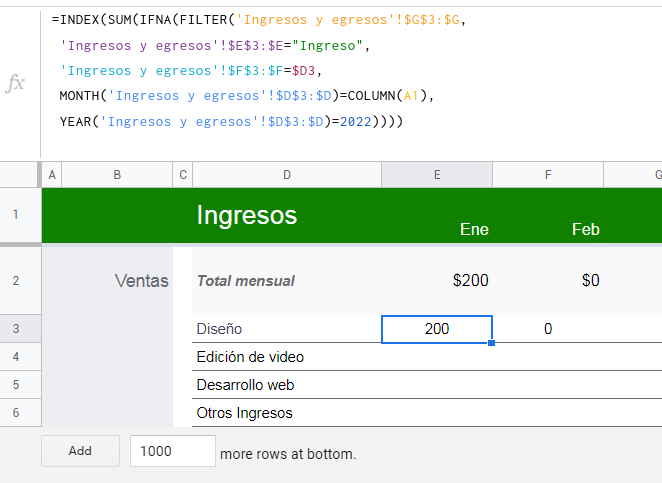
Task: Click the Add rows button
Action: tap(80, 451)
